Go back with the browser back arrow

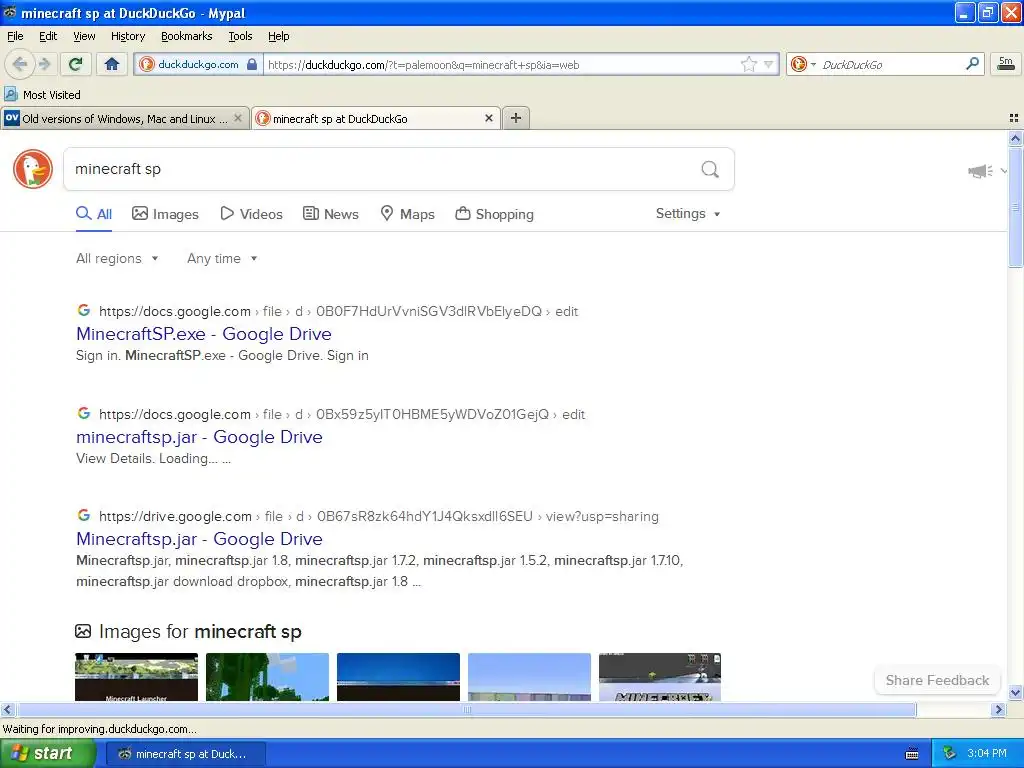[x=20, y=64]
